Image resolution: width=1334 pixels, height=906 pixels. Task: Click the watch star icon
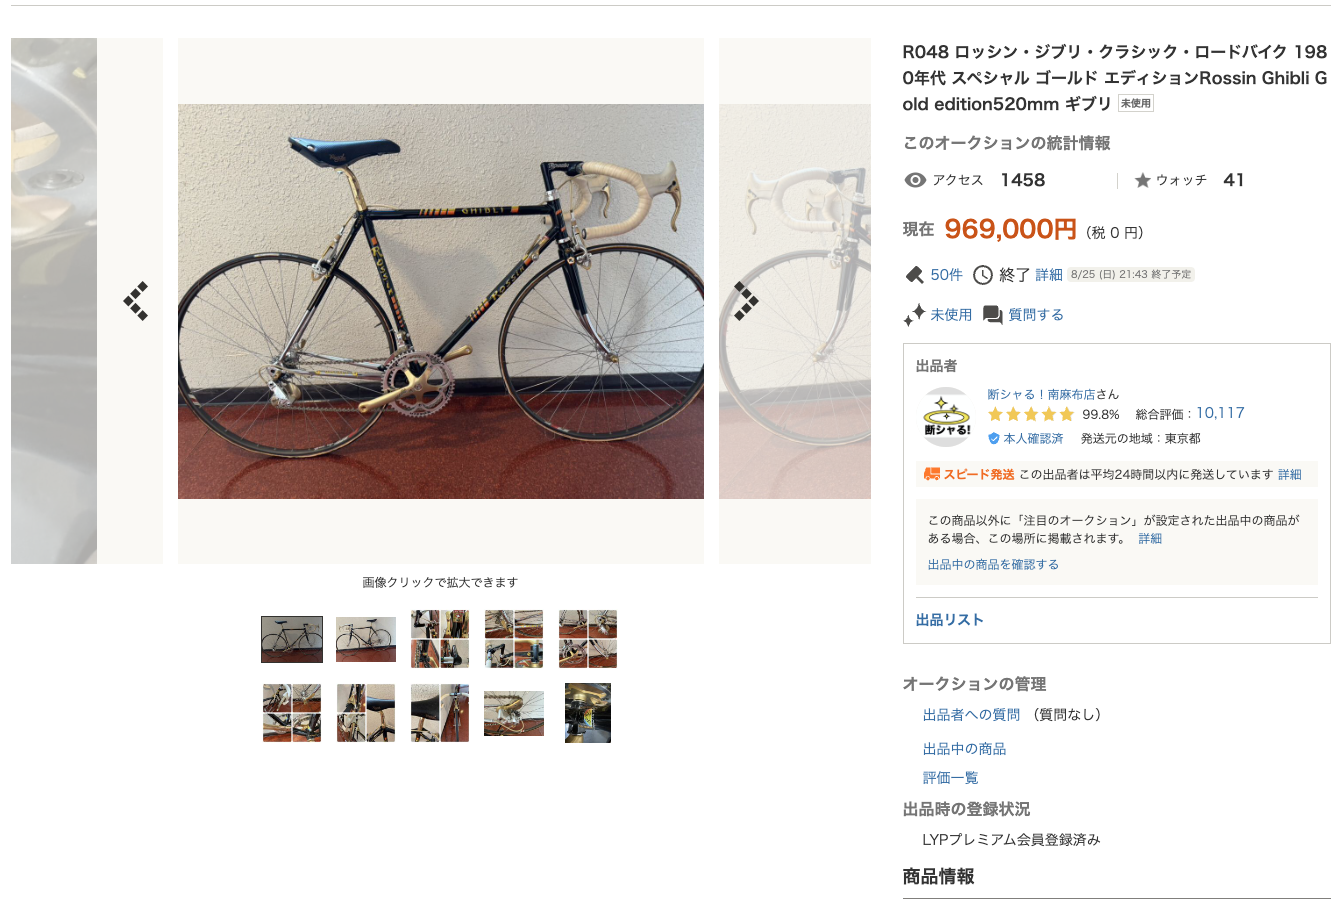pyautogui.click(x=1143, y=180)
